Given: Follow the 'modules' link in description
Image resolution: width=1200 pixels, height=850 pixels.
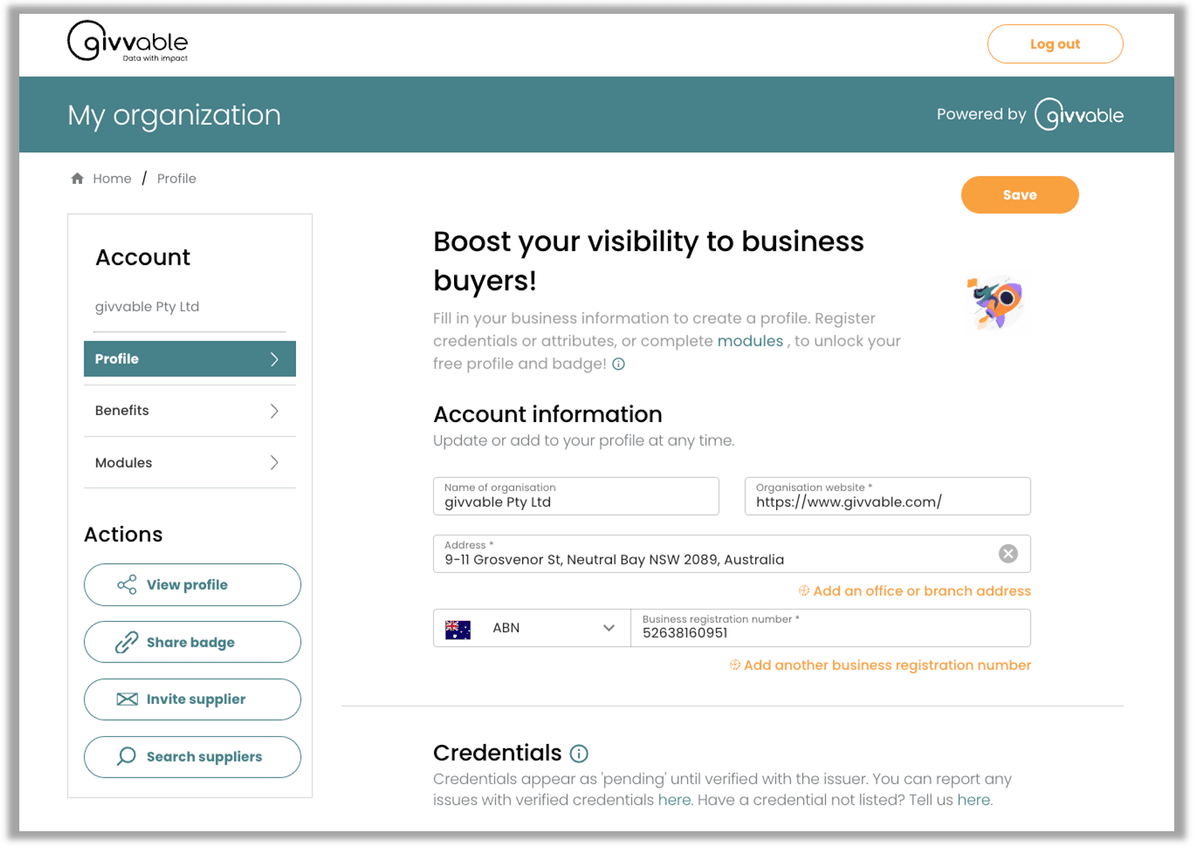Looking at the screenshot, I should coord(750,341).
